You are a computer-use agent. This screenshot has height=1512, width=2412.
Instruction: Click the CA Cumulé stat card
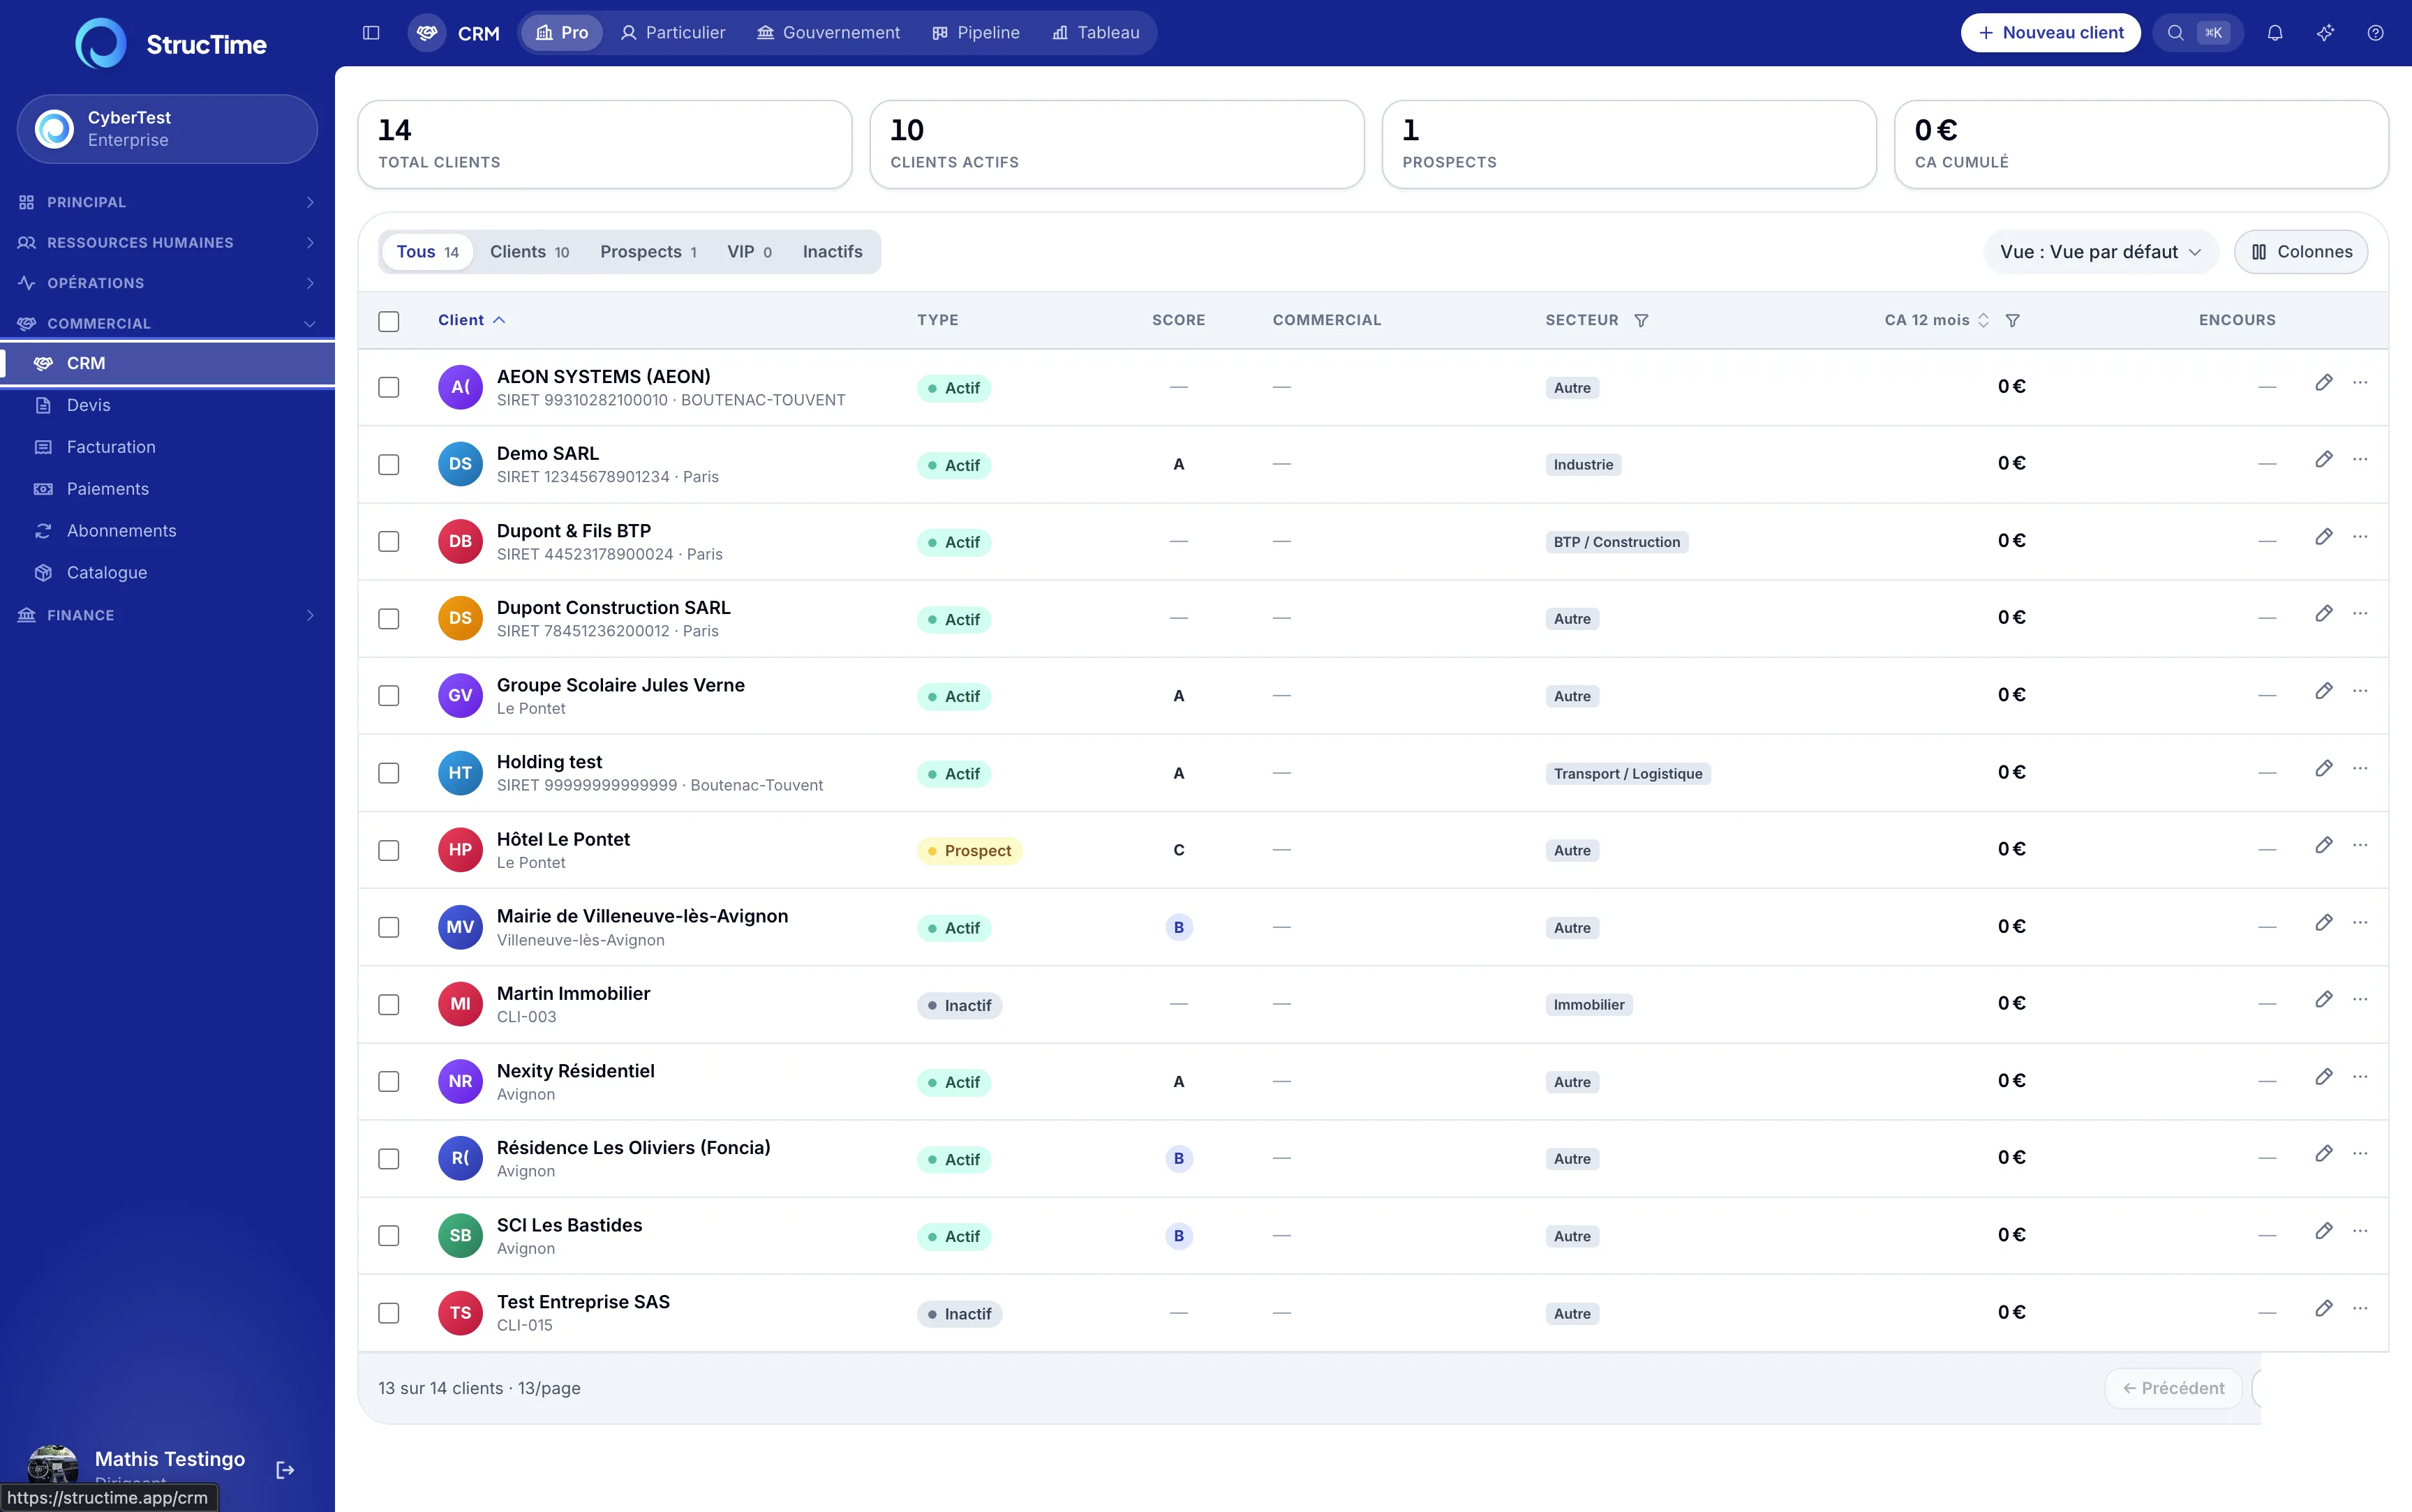point(2141,144)
